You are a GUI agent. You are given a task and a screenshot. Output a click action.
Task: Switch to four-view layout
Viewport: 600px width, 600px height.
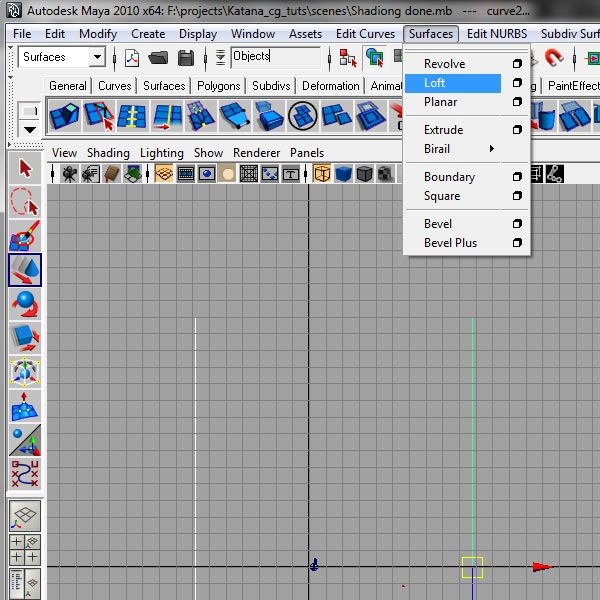click(25, 549)
